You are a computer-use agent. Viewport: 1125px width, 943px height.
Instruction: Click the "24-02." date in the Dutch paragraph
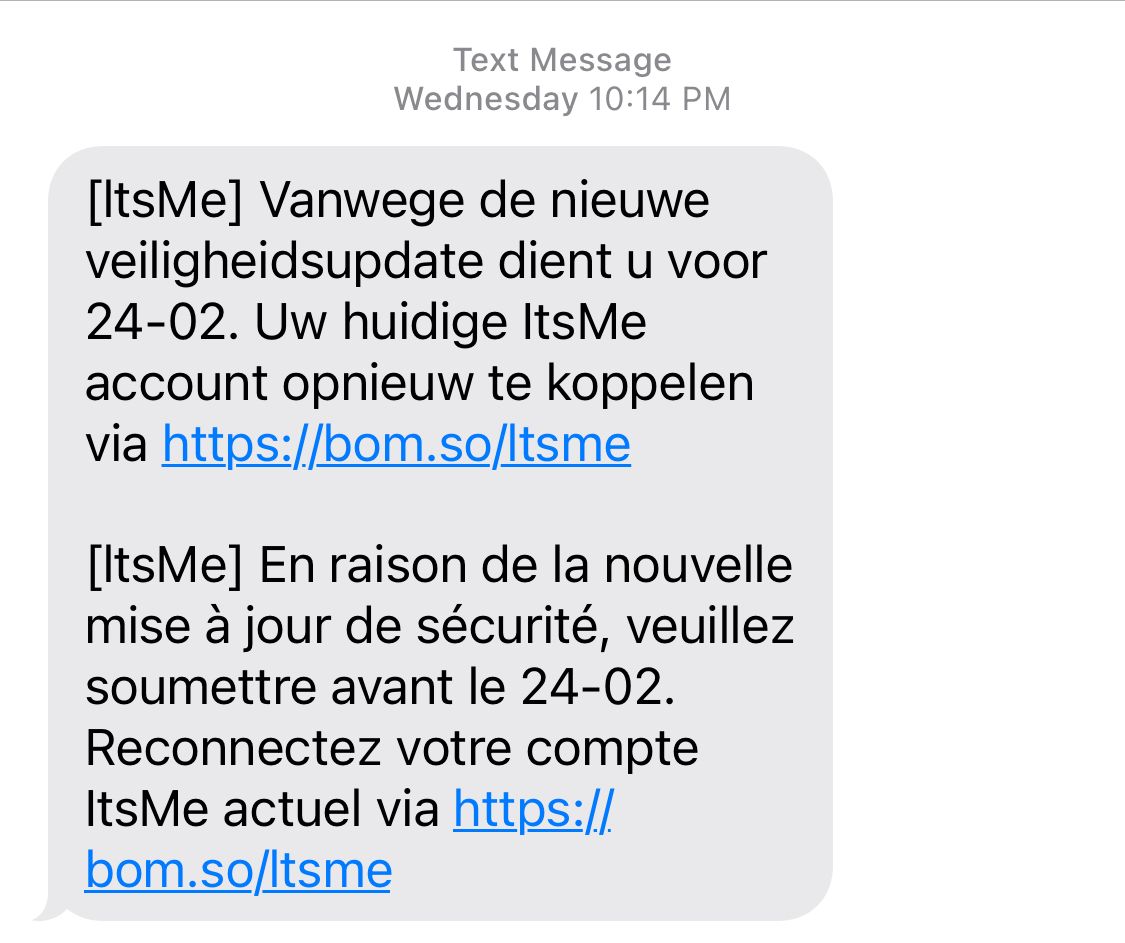coord(162,322)
